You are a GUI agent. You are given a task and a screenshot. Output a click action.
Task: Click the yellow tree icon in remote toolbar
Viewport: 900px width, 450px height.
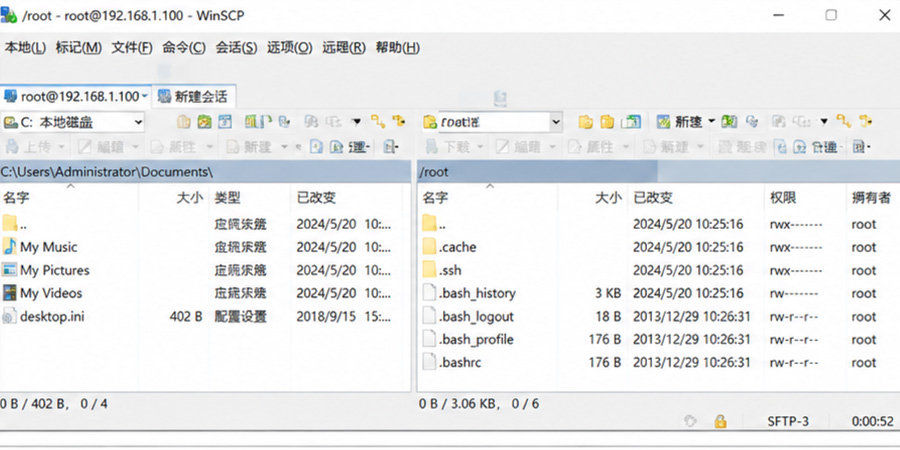pos(866,121)
